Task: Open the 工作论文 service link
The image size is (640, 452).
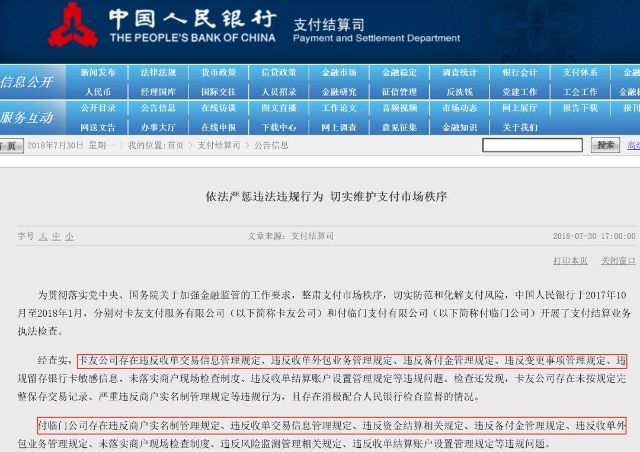Action: [339, 108]
